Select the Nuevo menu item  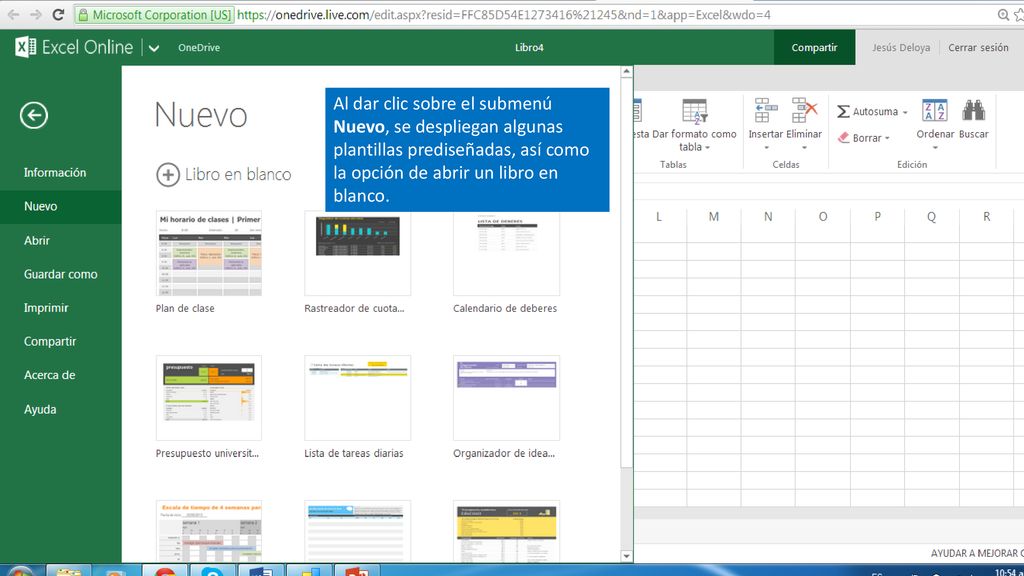pyautogui.click(x=61, y=206)
